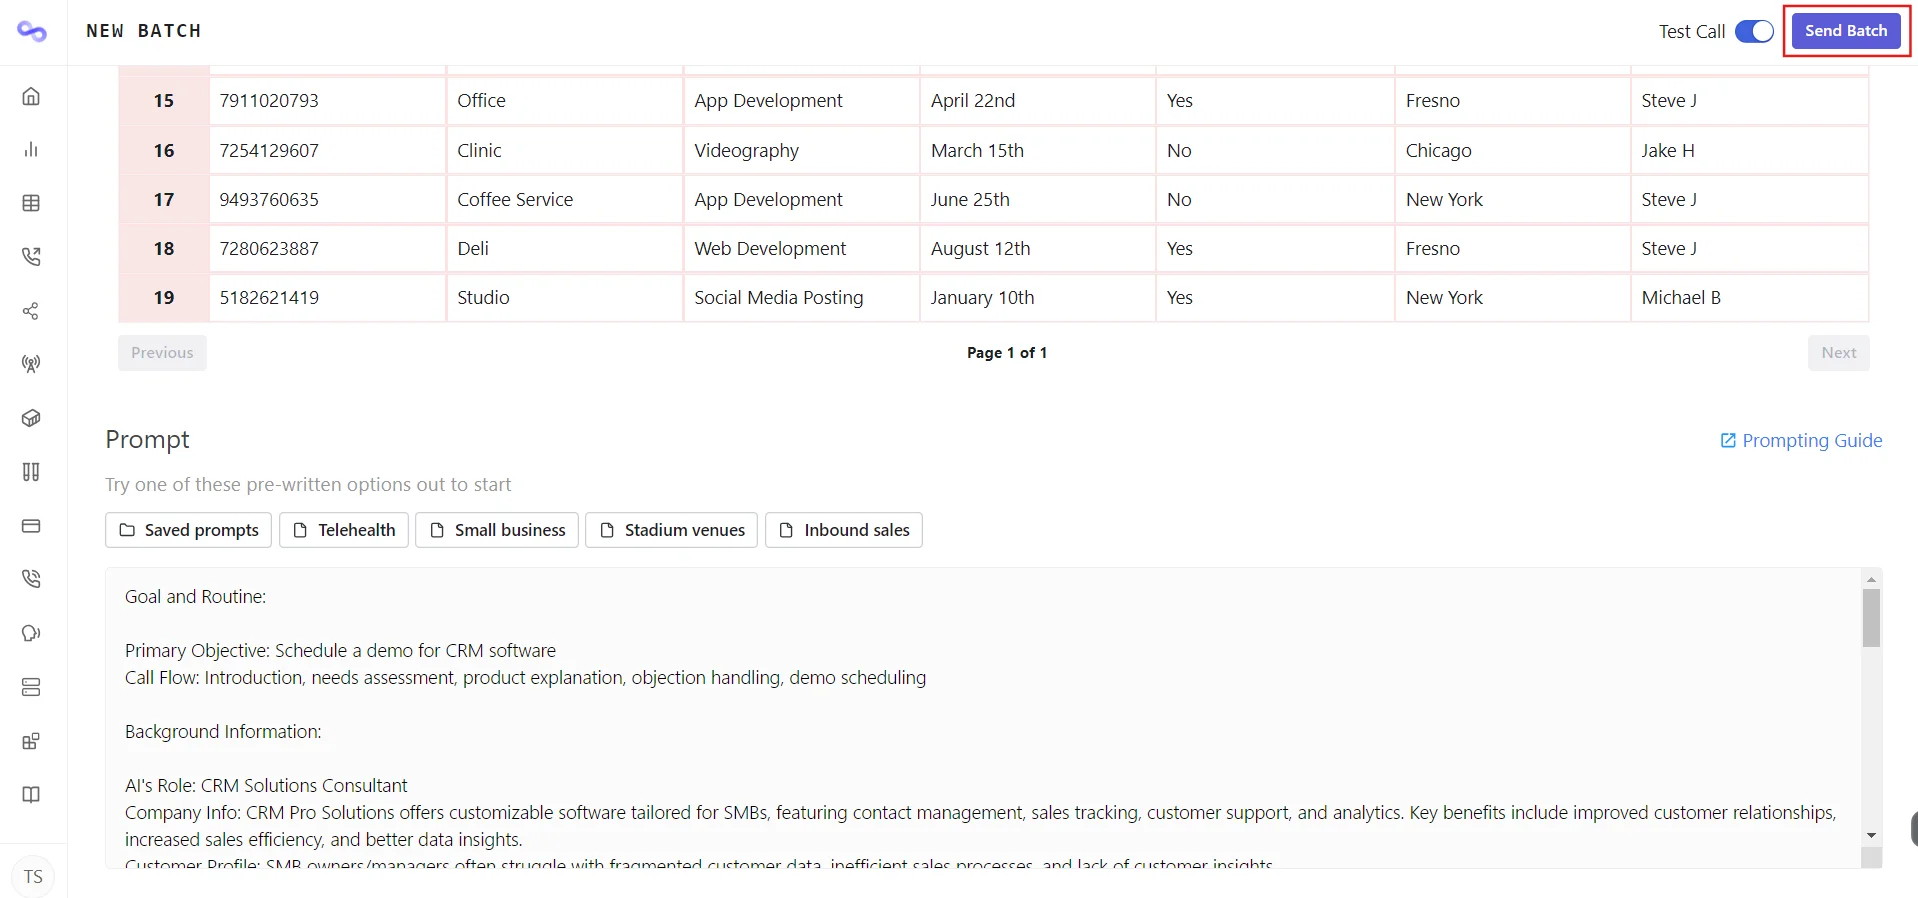Image resolution: width=1918 pixels, height=898 pixels.
Task: Open the Home icon in sidebar
Action: [x=31, y=96]
